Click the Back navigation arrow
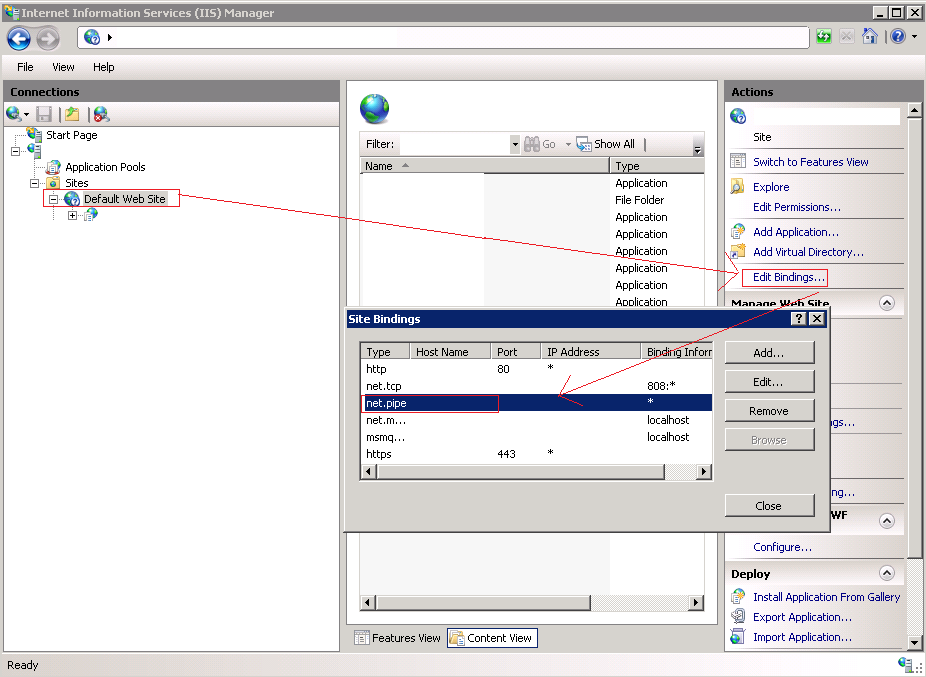926x677 pixels. [x=19, y=38]
